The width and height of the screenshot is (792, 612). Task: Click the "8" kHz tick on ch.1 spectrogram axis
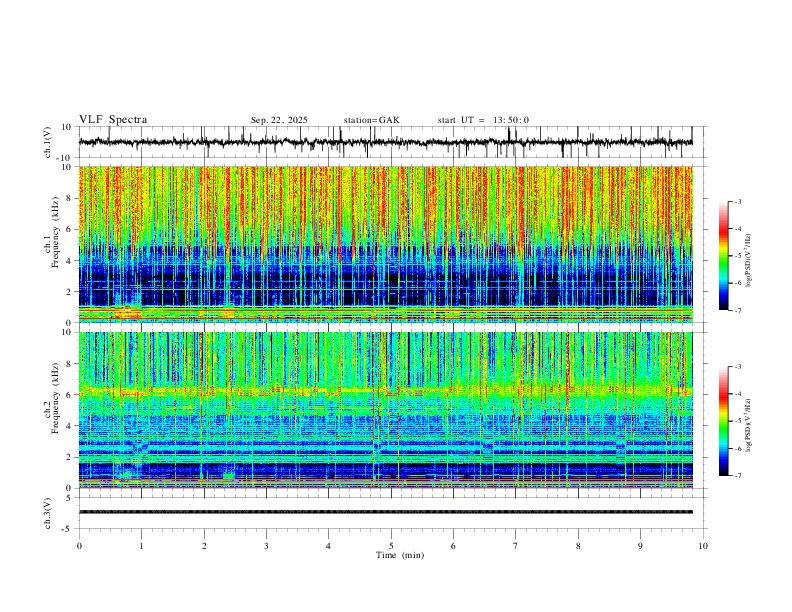(x=69, y=198)
